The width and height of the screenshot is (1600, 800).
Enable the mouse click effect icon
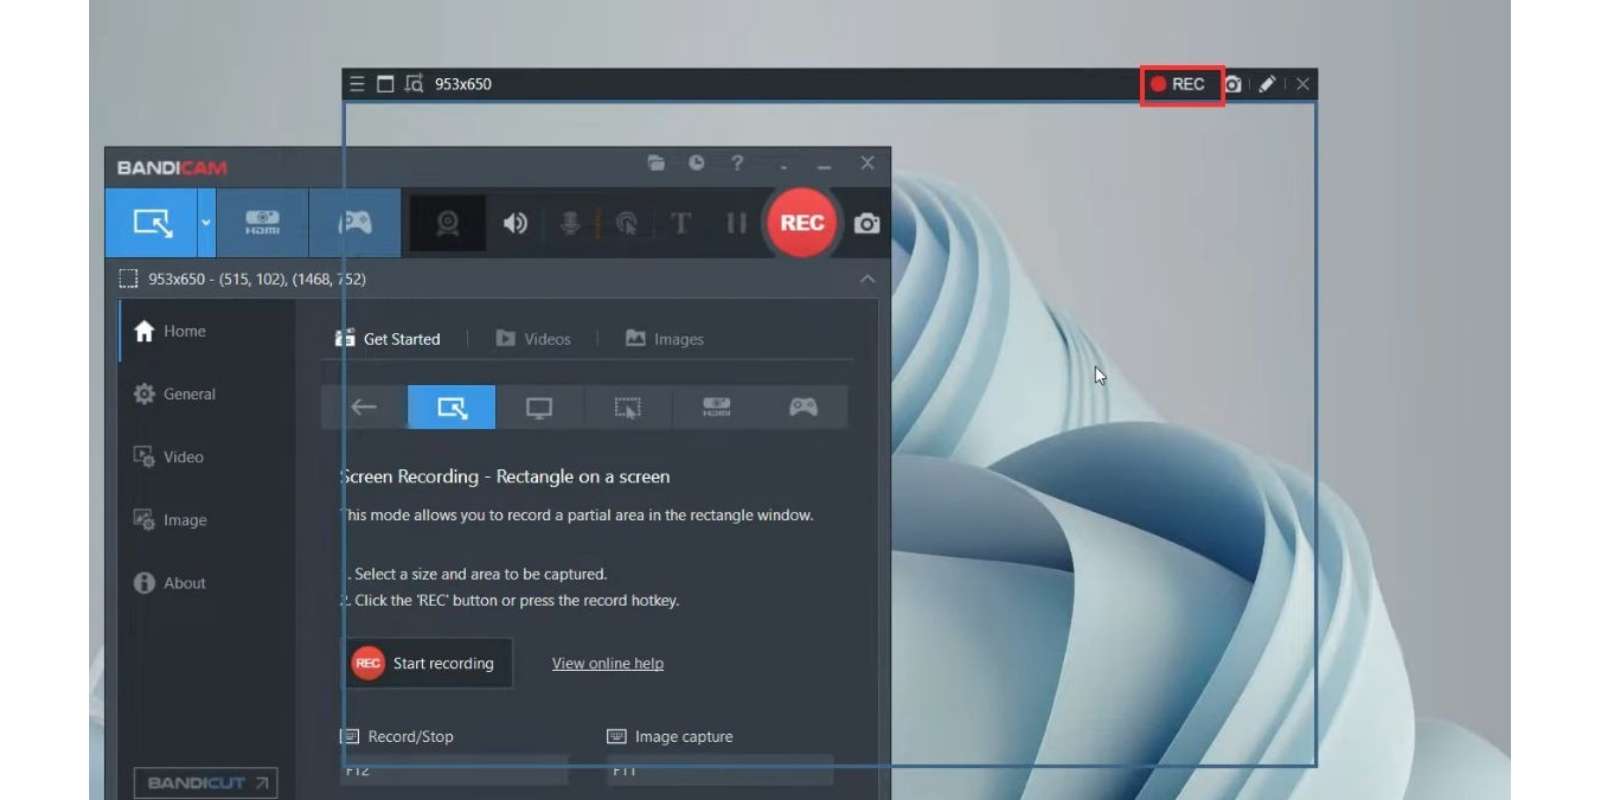coord(627,223)
